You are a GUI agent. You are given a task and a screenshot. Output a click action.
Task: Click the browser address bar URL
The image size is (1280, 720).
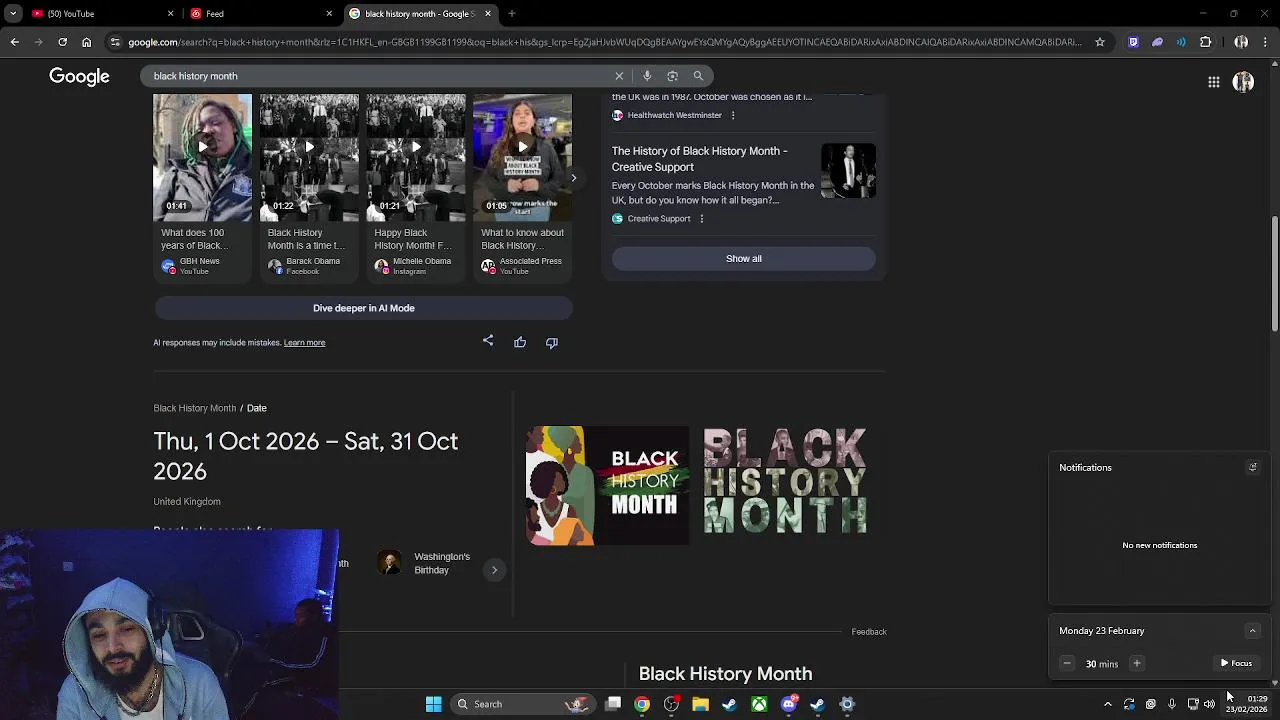pos(605,42)
